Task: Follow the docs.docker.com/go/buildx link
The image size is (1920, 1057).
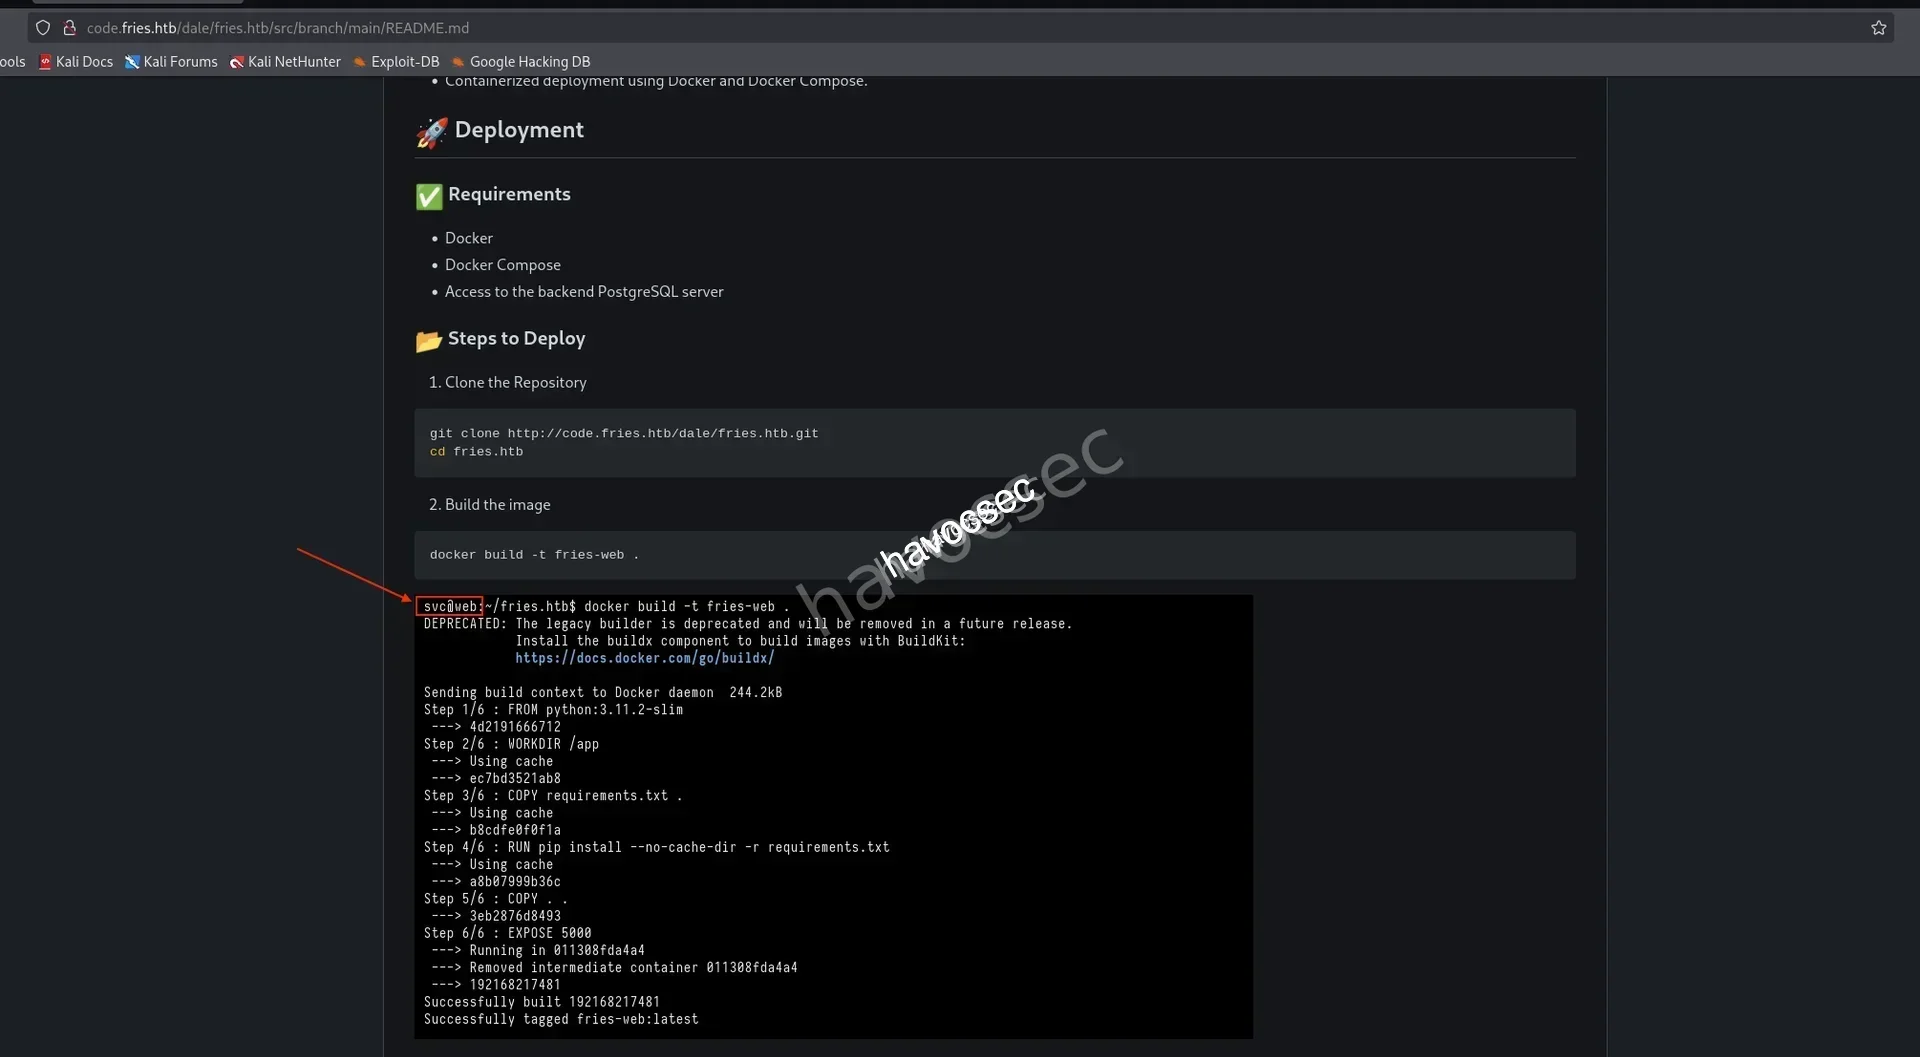Action: coord(644,658)
